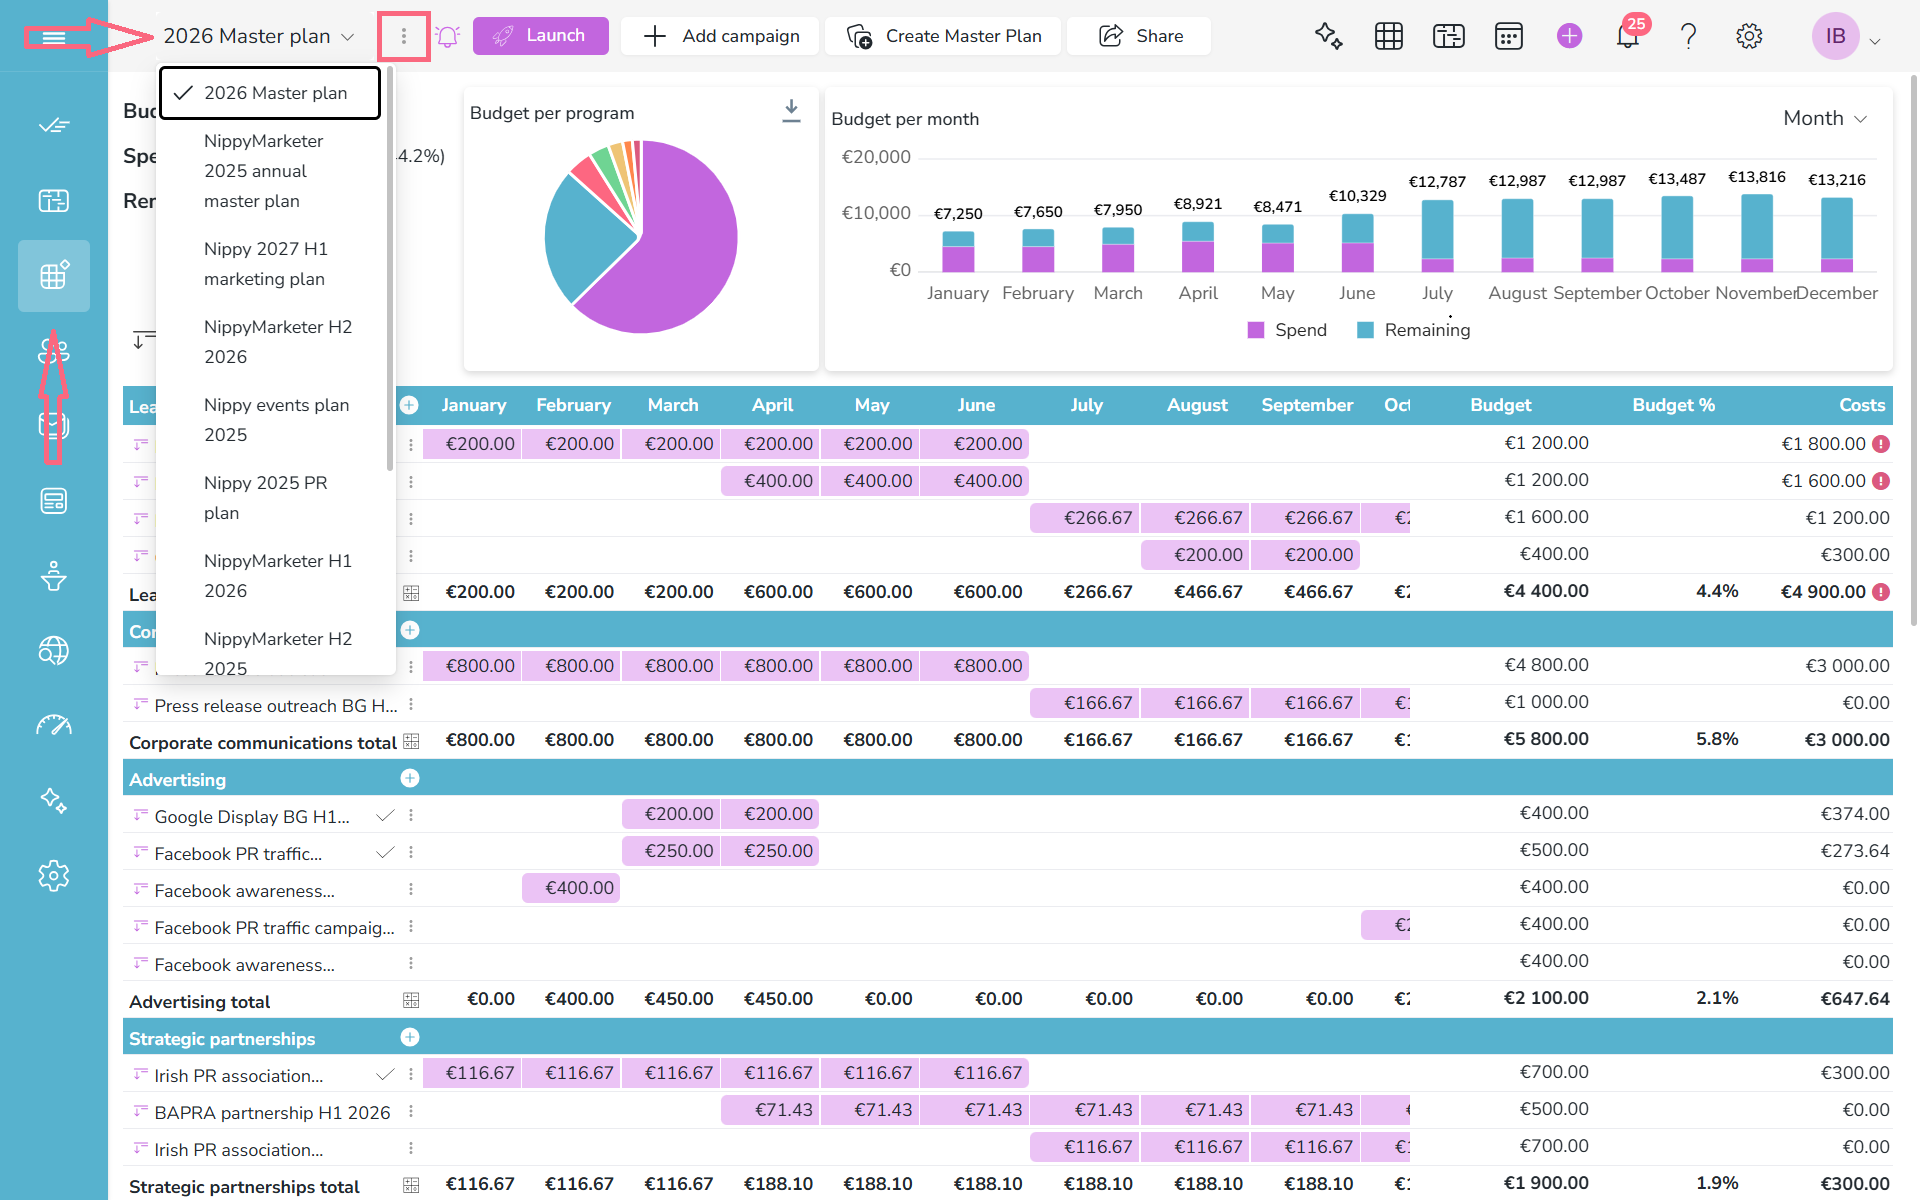Open the calendar view icon

click(1508, 36)
